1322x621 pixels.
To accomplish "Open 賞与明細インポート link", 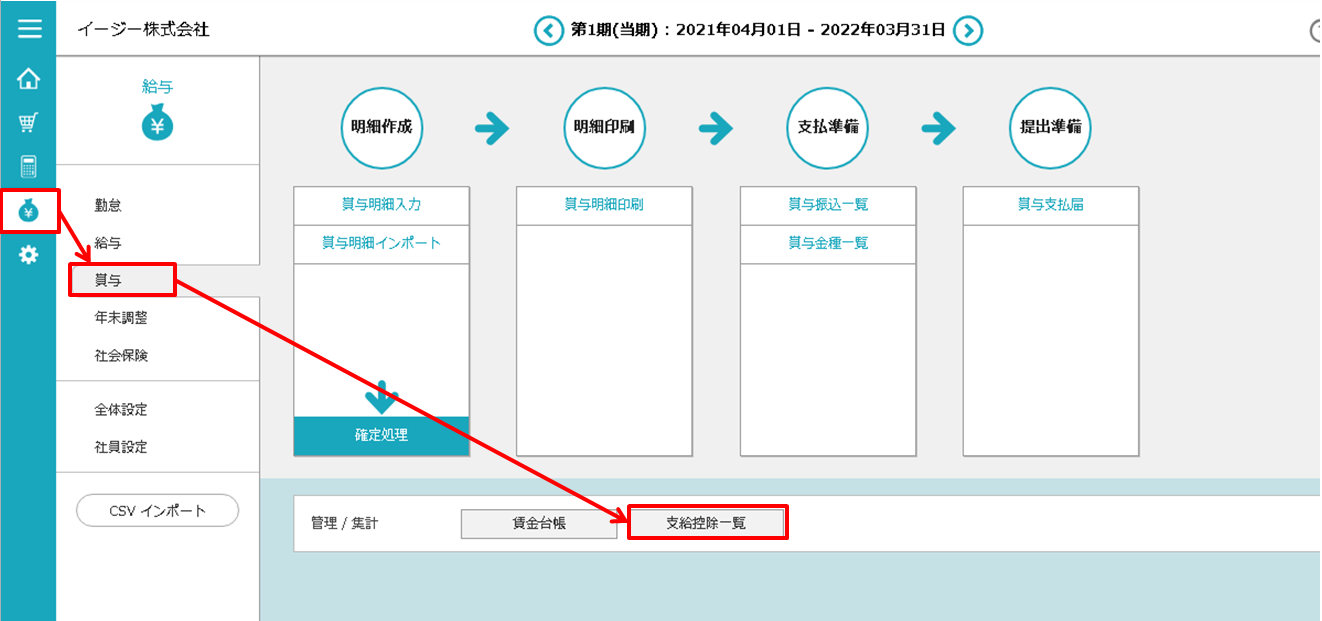I will point(381,243).
